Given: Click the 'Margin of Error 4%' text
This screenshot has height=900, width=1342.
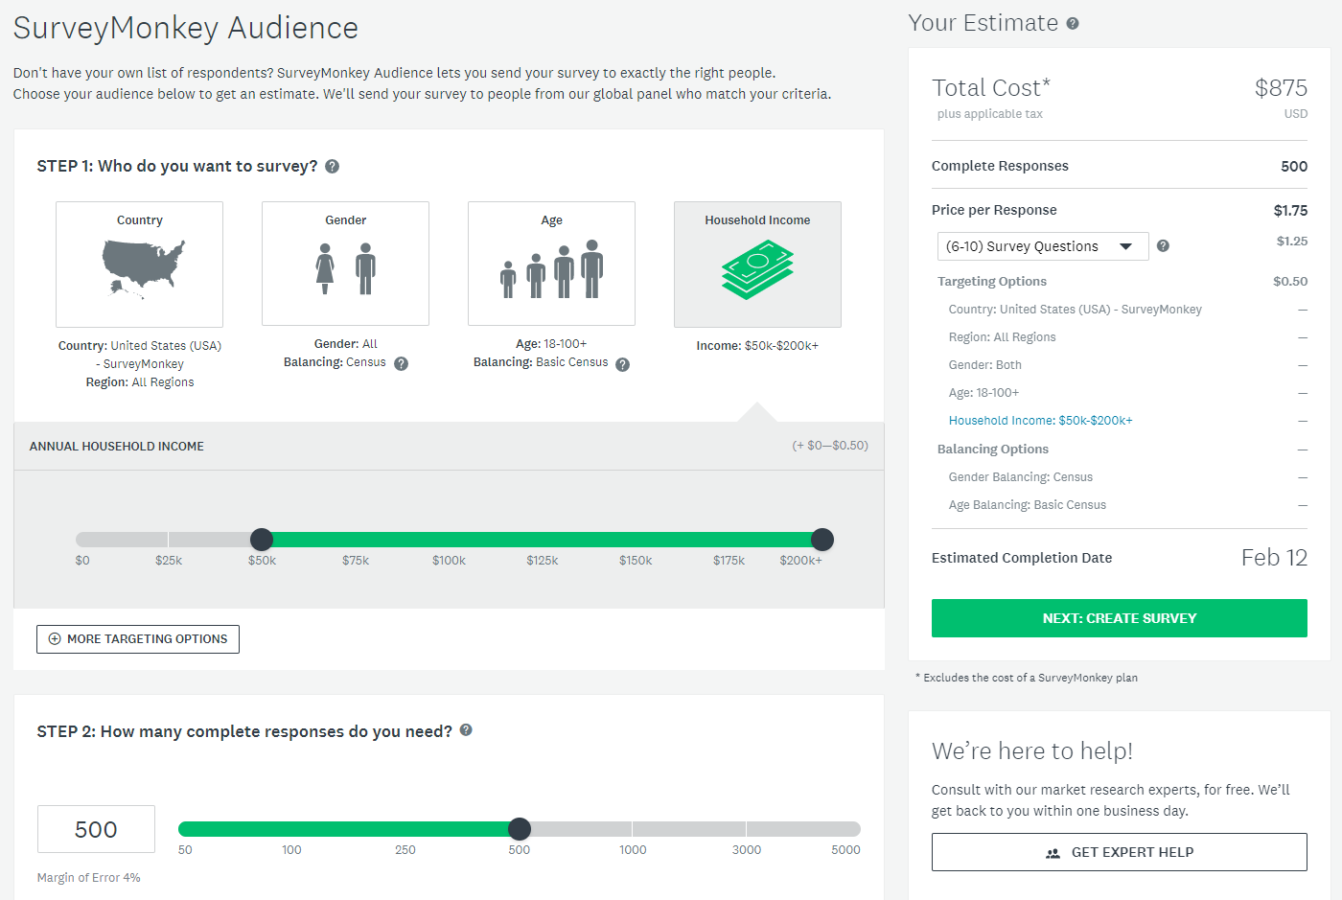Looking at the screenshot, I should click(89, 878).
